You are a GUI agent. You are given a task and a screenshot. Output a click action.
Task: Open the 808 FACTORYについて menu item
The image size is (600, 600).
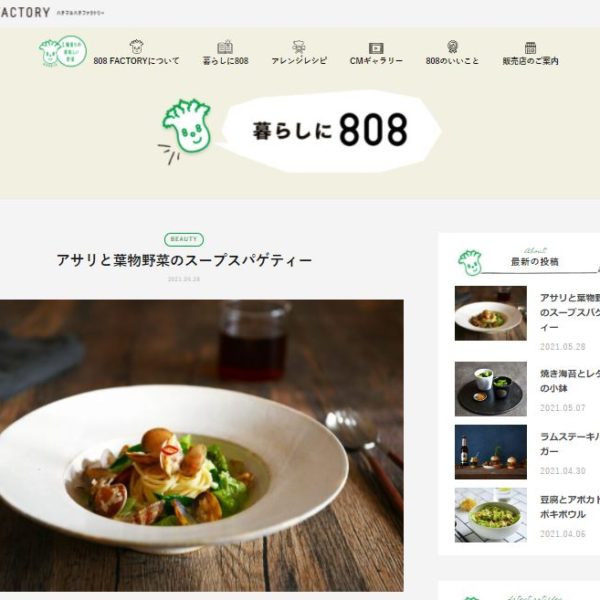coord(136,61)
